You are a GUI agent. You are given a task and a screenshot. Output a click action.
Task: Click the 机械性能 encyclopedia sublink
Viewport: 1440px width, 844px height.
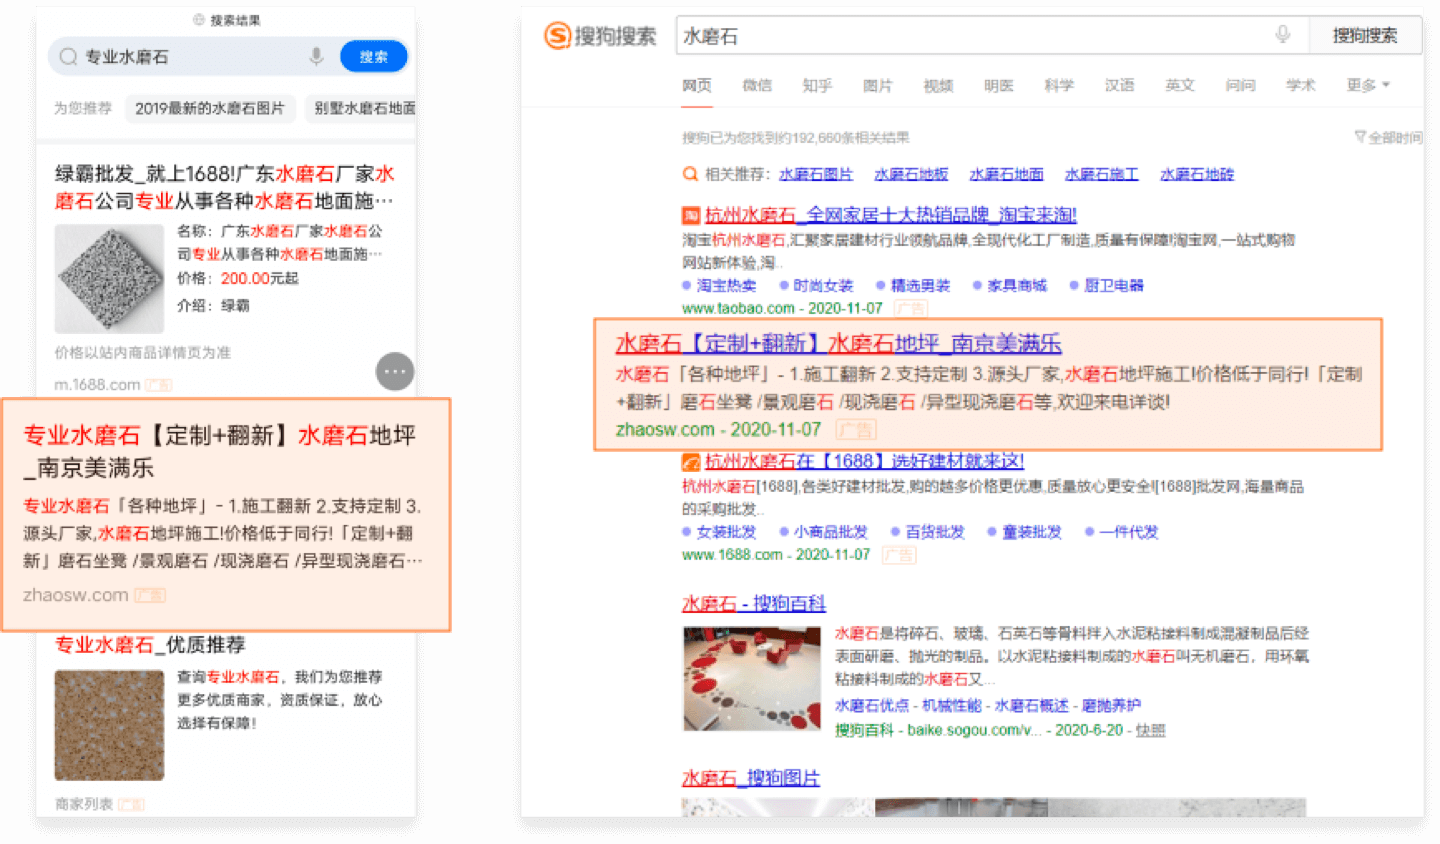point(951,706)
